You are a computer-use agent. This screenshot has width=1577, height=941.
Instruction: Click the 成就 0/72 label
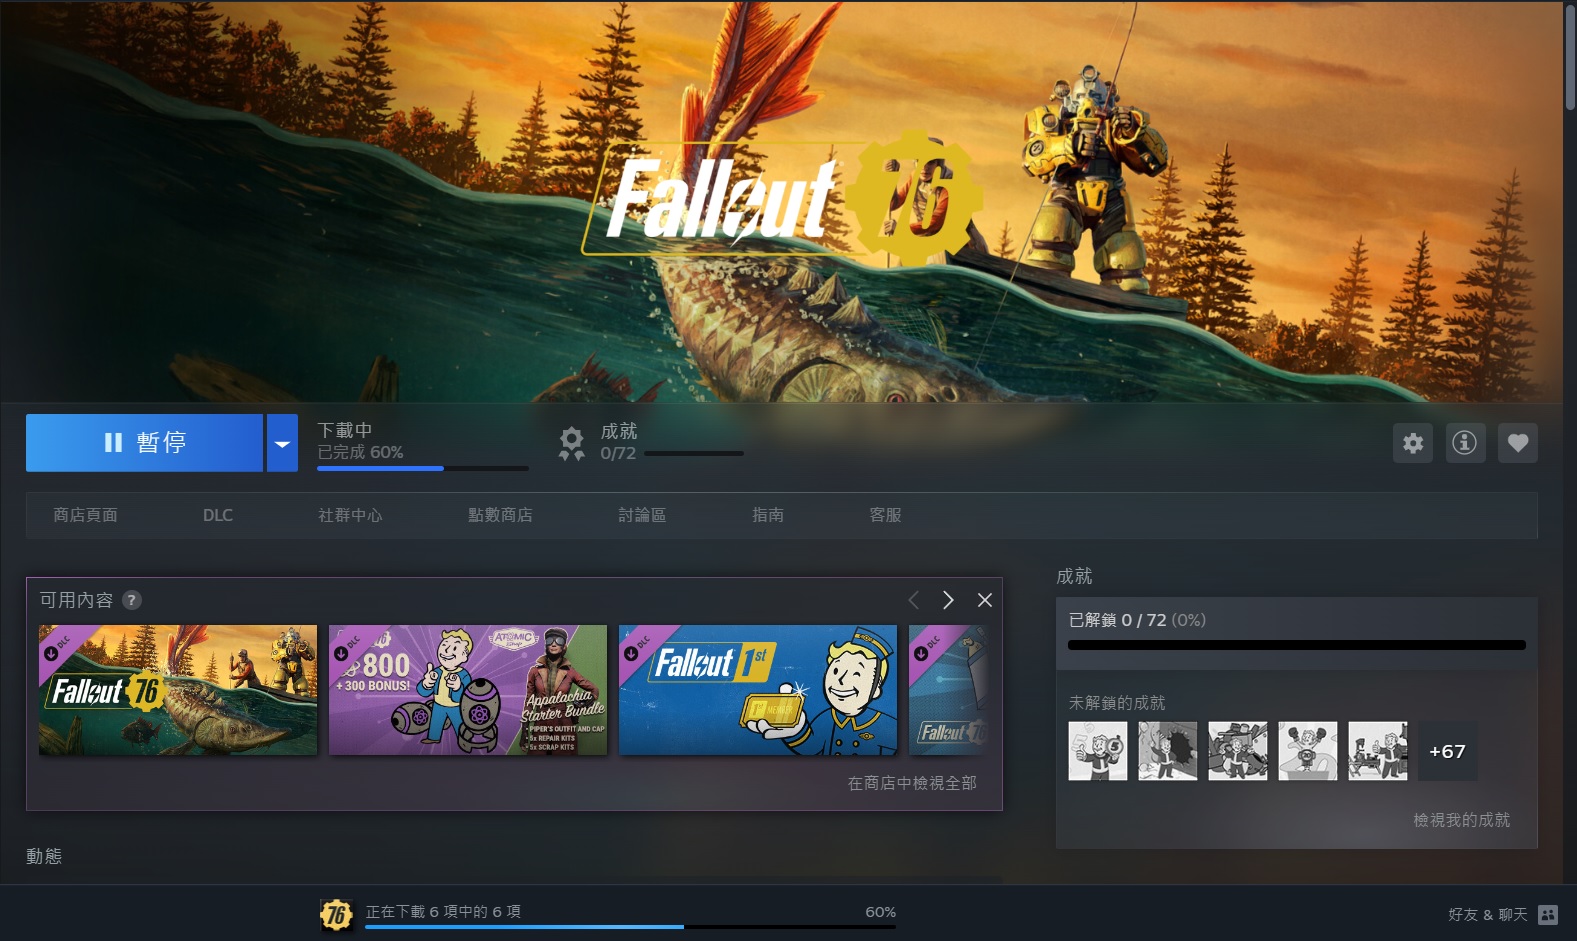pos(619,441)
